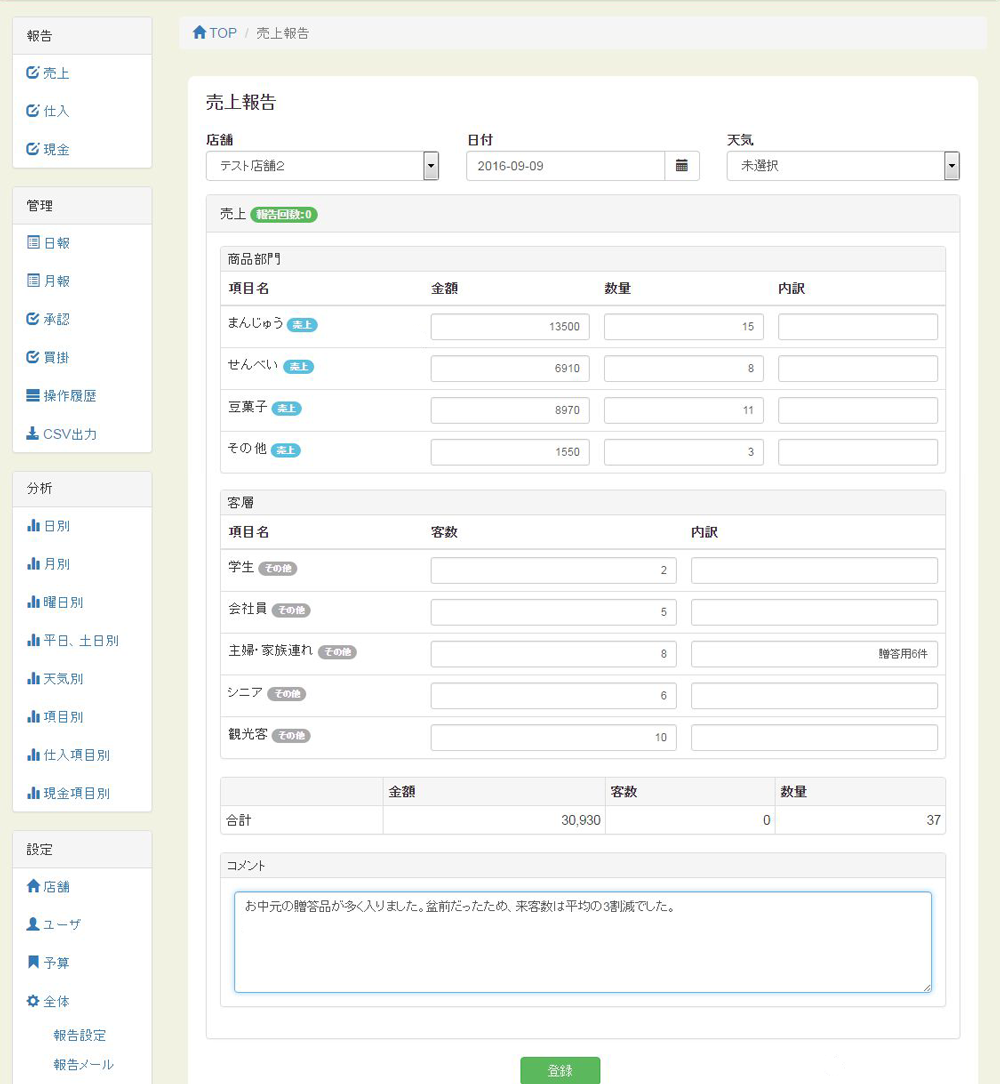Open the 報告メール settings link
The width and height of the screenshot is (1000, 1084).
(x=83, y=1064)
